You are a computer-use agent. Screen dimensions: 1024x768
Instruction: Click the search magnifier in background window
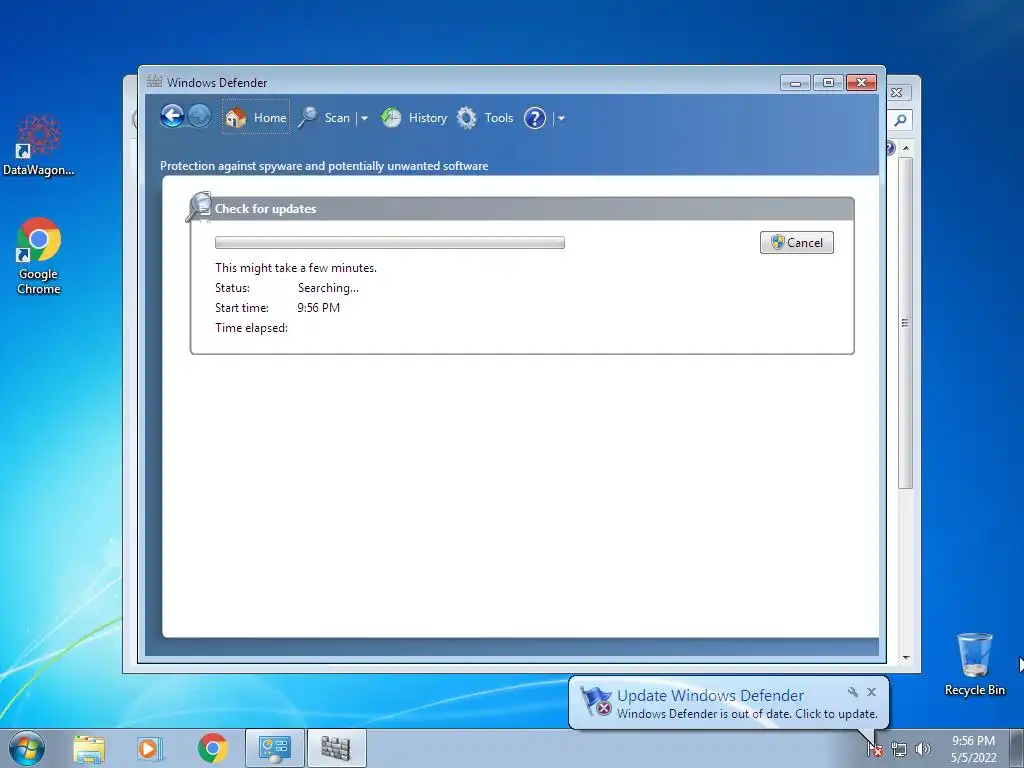901,120
